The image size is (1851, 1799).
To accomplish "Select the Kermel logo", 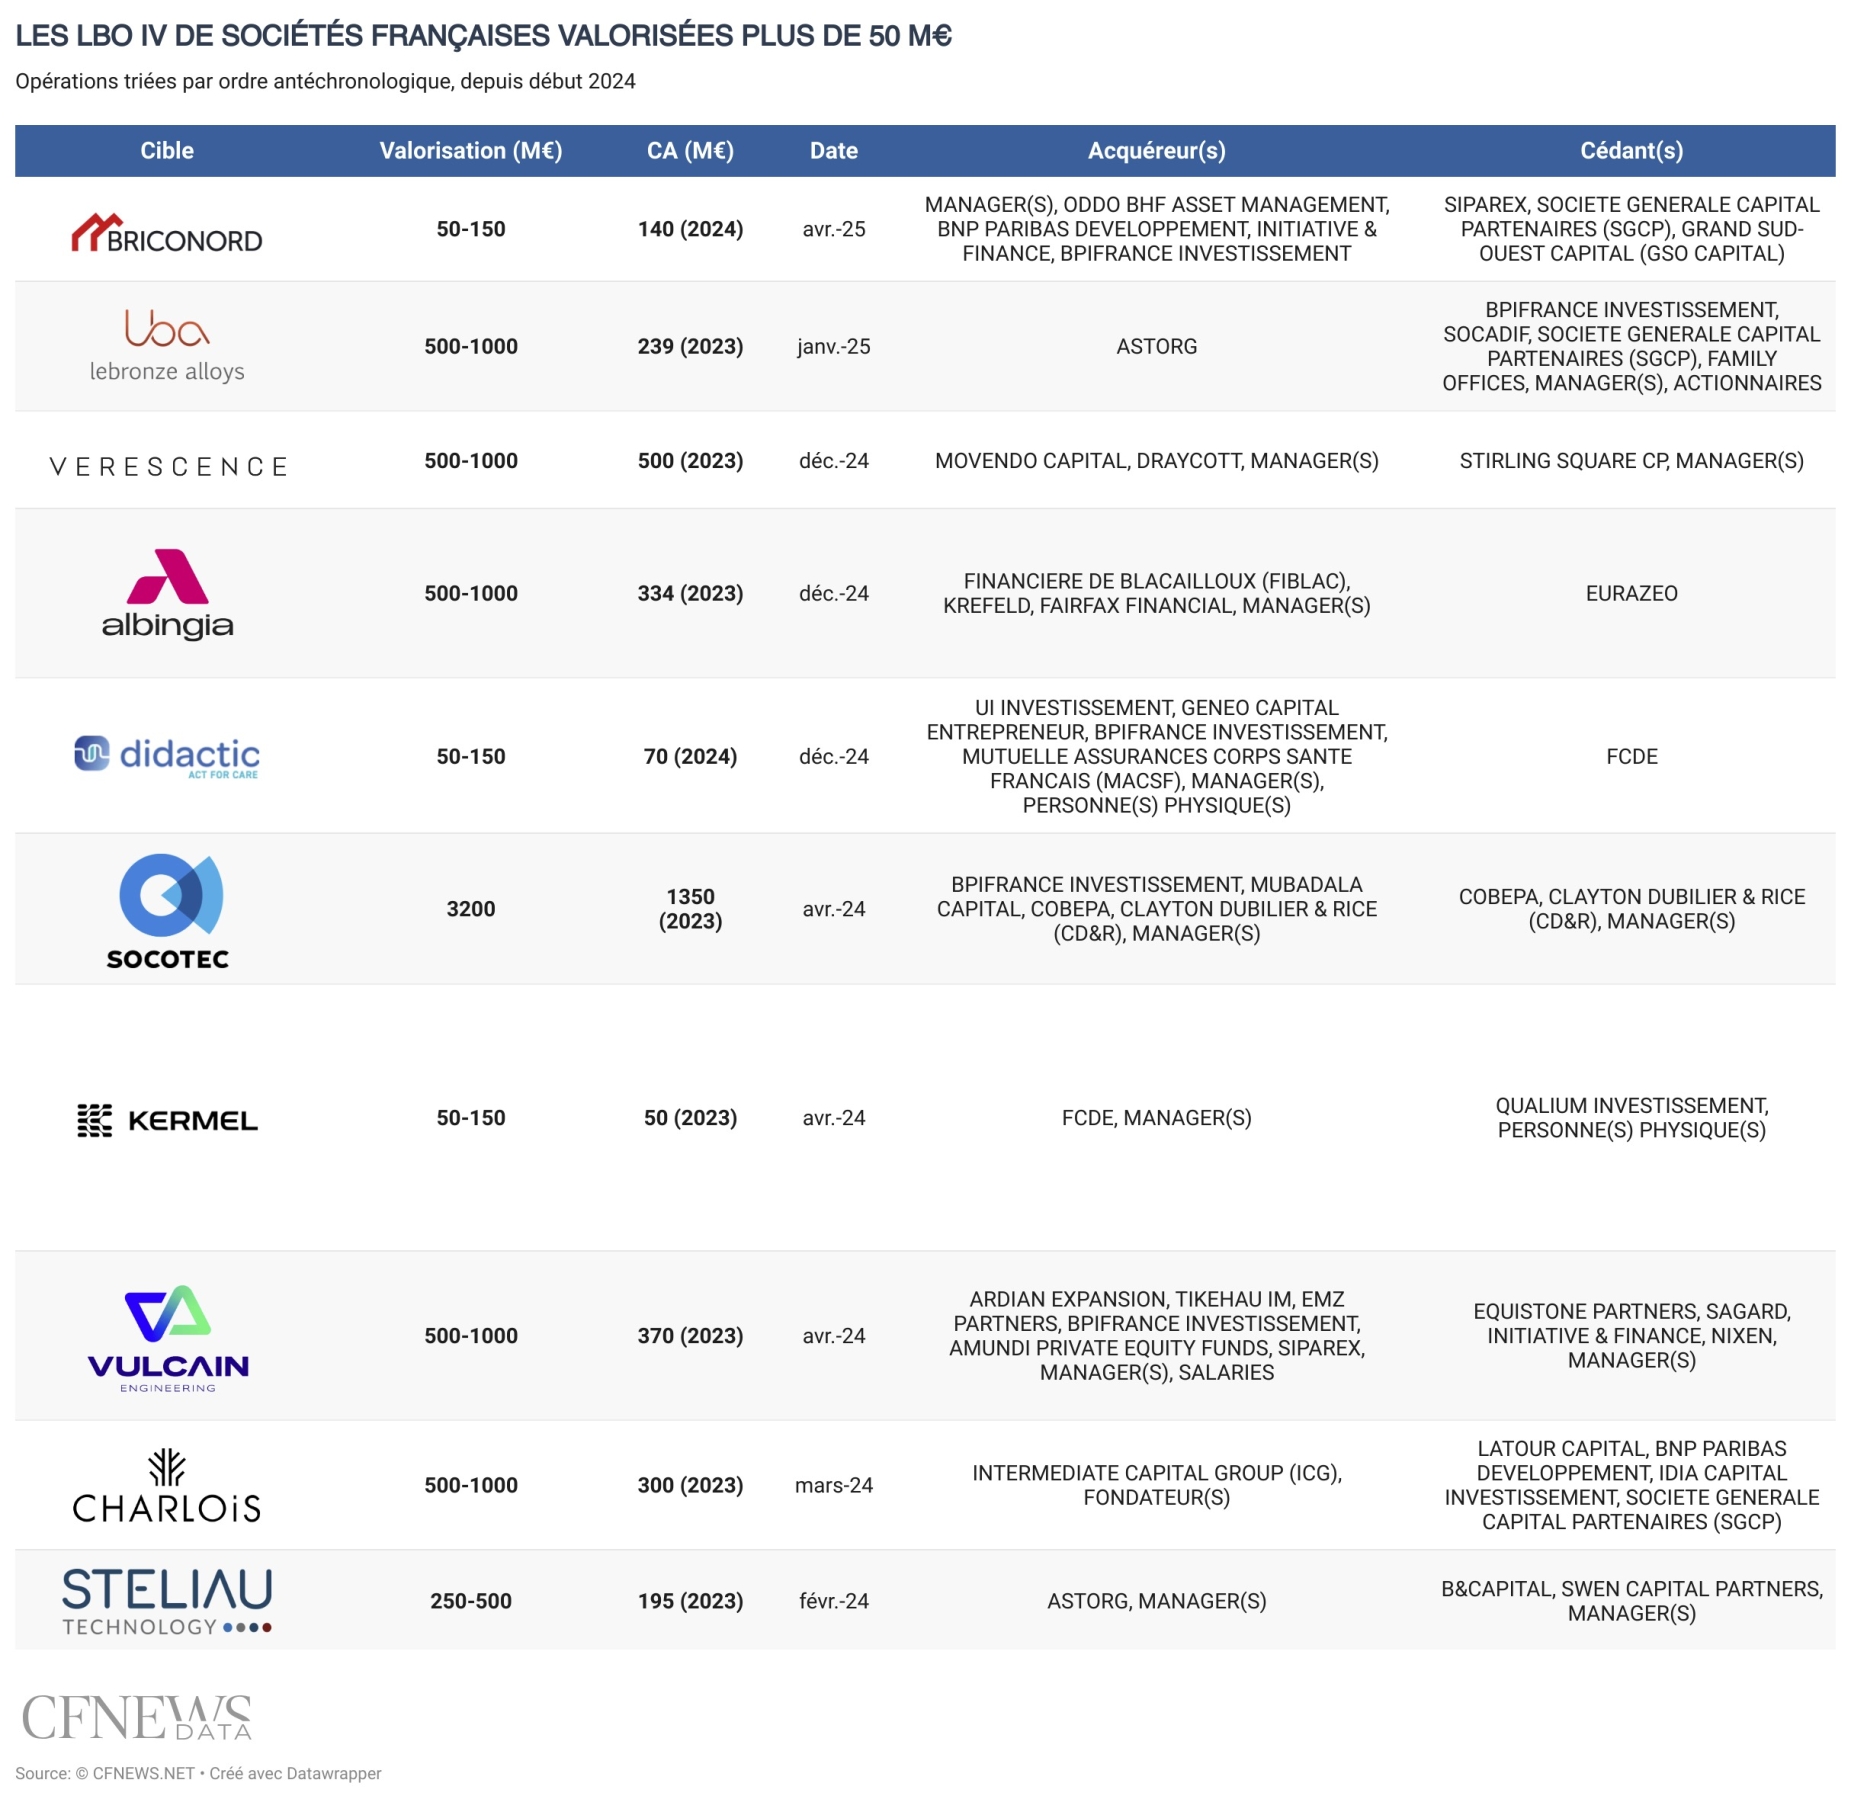I will [x=167, y=1120].
